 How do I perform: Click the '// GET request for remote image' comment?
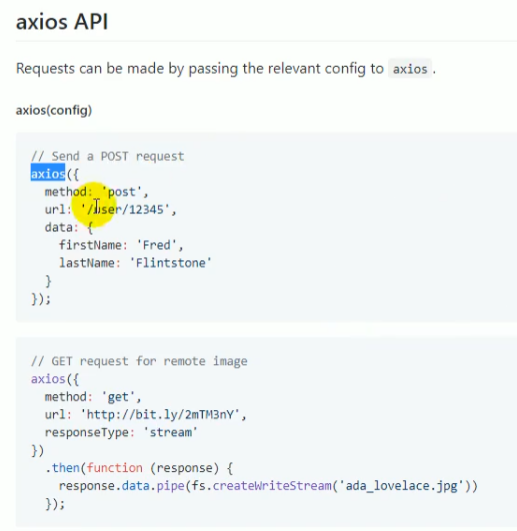tap(139, 361)
